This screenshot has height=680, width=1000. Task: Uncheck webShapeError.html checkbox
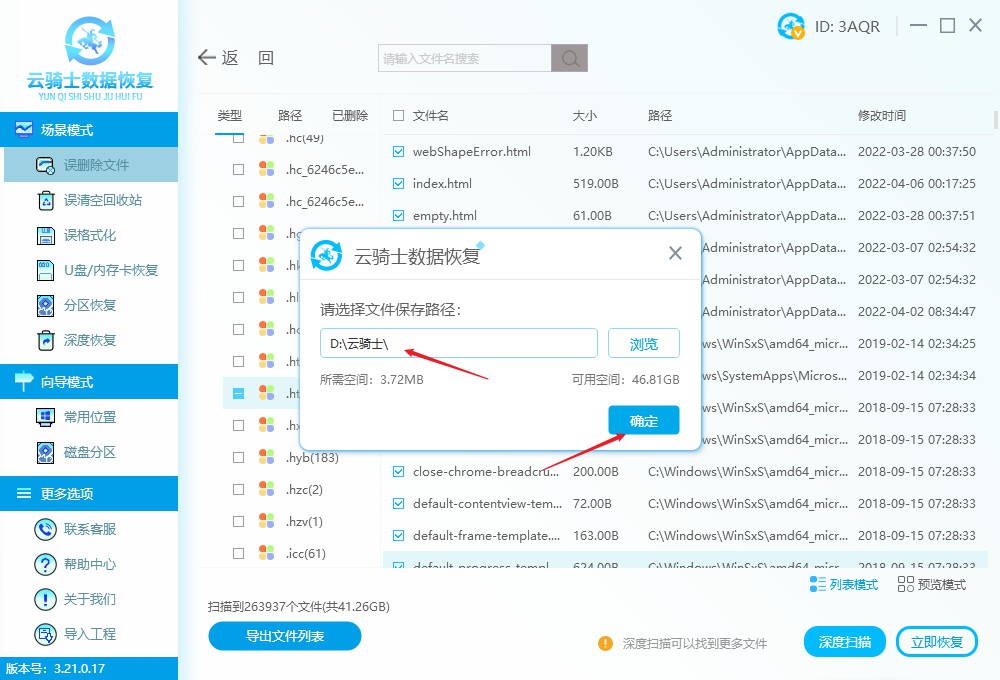coord(399,152)
